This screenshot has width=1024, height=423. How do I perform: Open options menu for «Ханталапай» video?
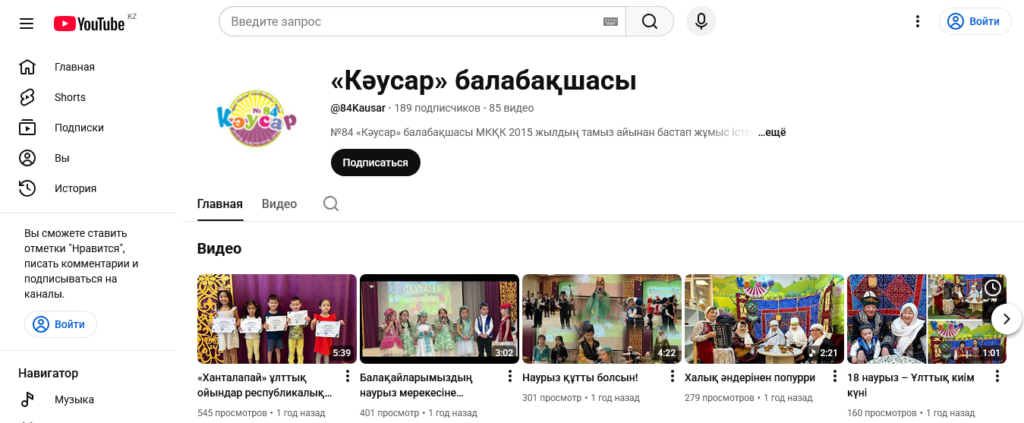coord(347,377)
